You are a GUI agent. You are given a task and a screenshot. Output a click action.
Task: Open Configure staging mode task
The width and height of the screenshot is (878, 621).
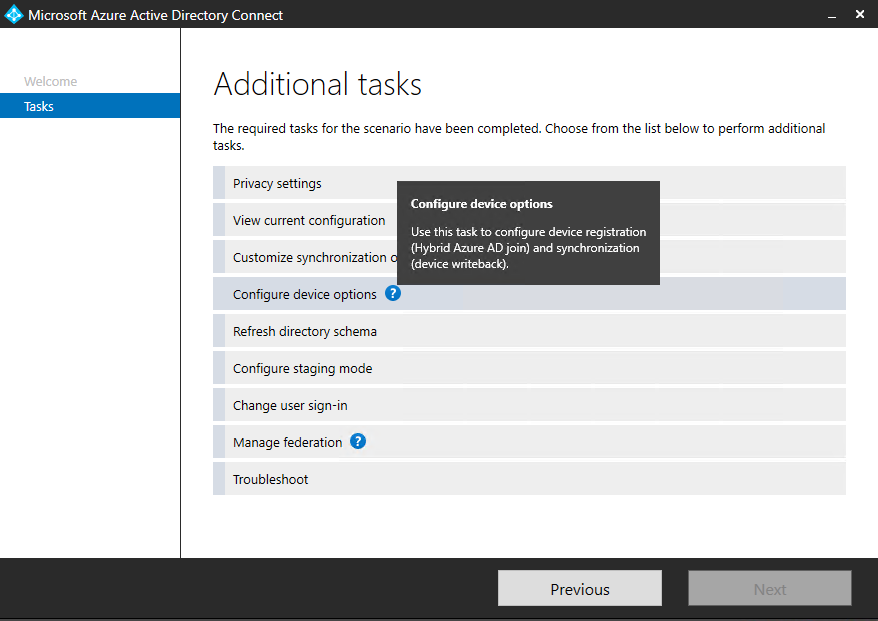tap(529, 368)
